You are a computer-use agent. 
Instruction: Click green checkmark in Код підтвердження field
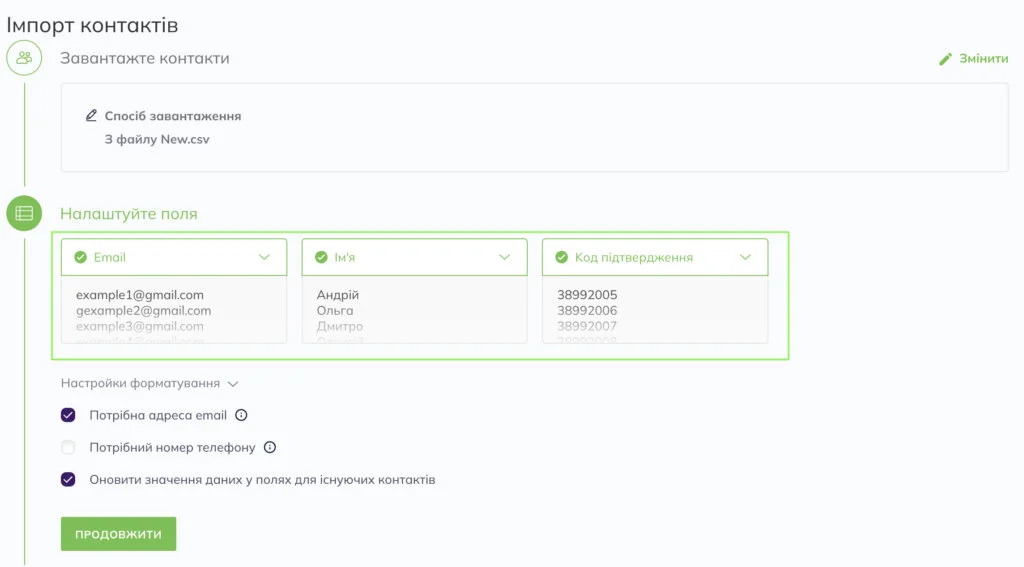562,257
